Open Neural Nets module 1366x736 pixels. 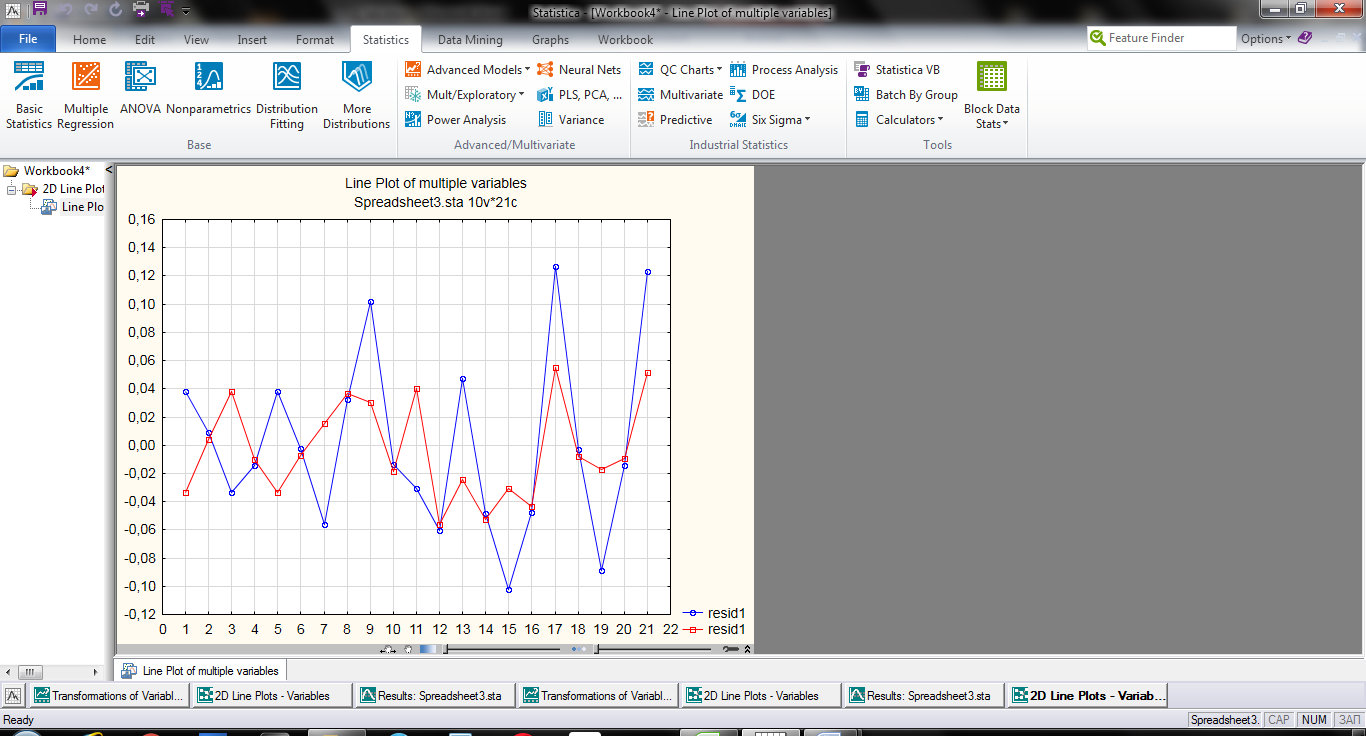579,70
